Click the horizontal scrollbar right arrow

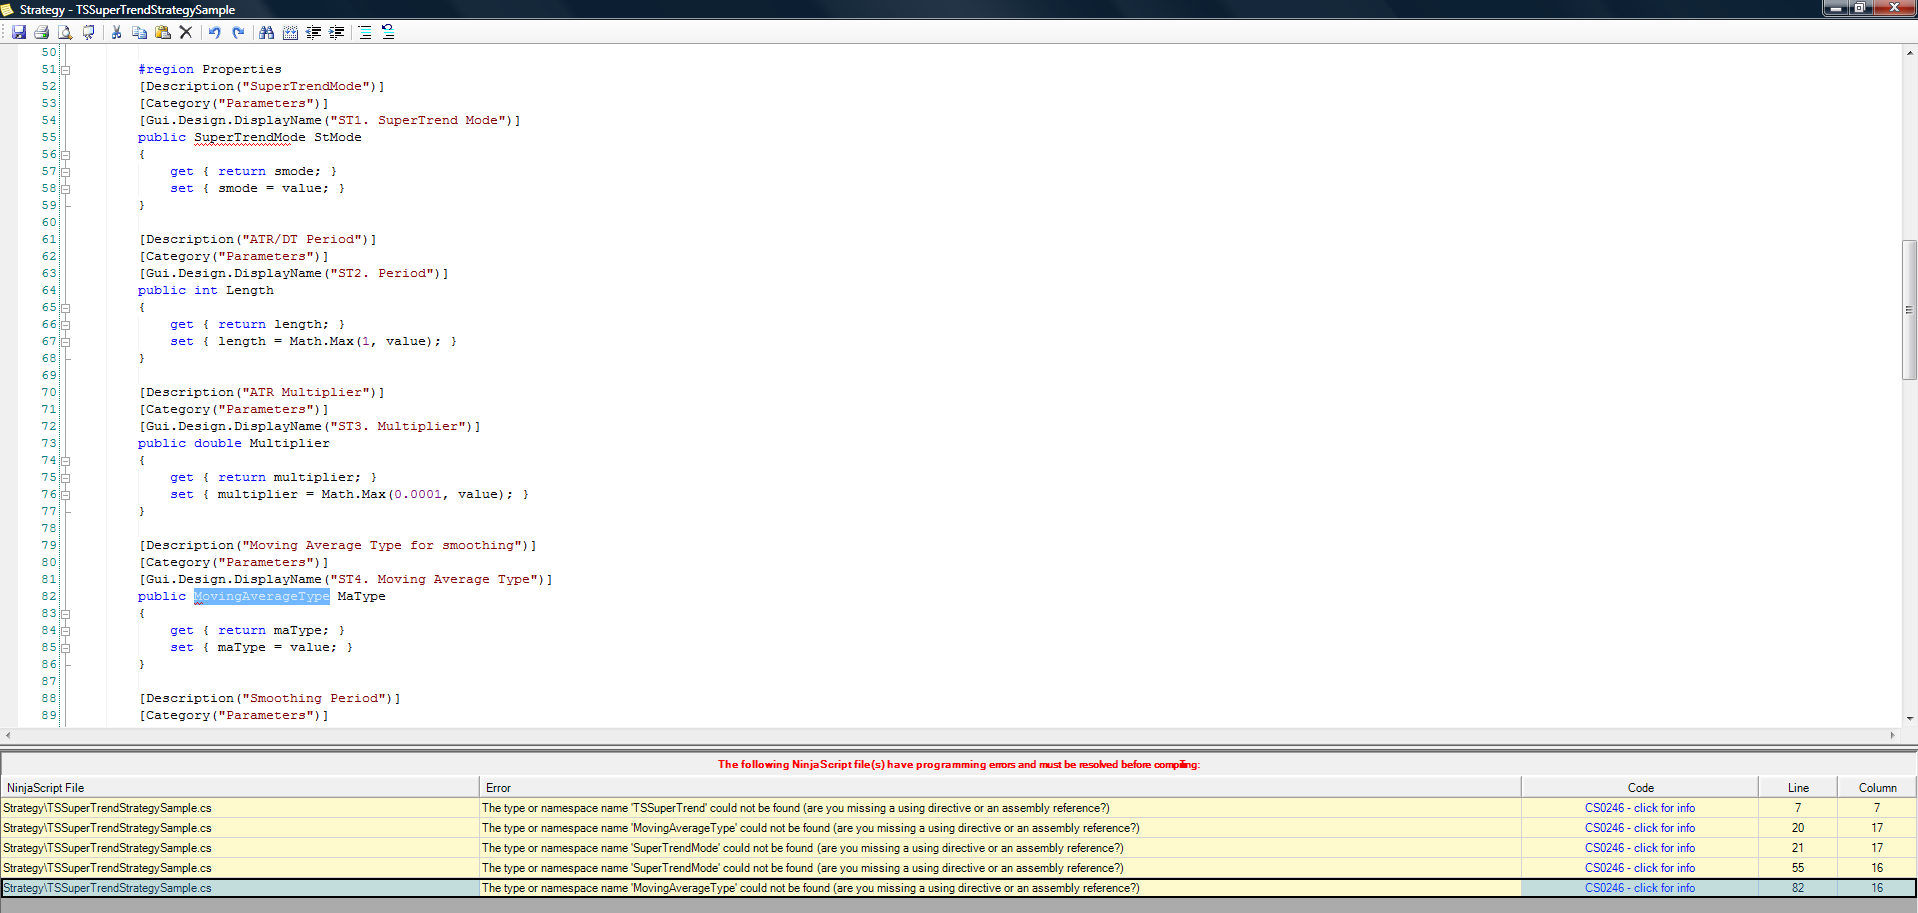tap(1892, 736)
